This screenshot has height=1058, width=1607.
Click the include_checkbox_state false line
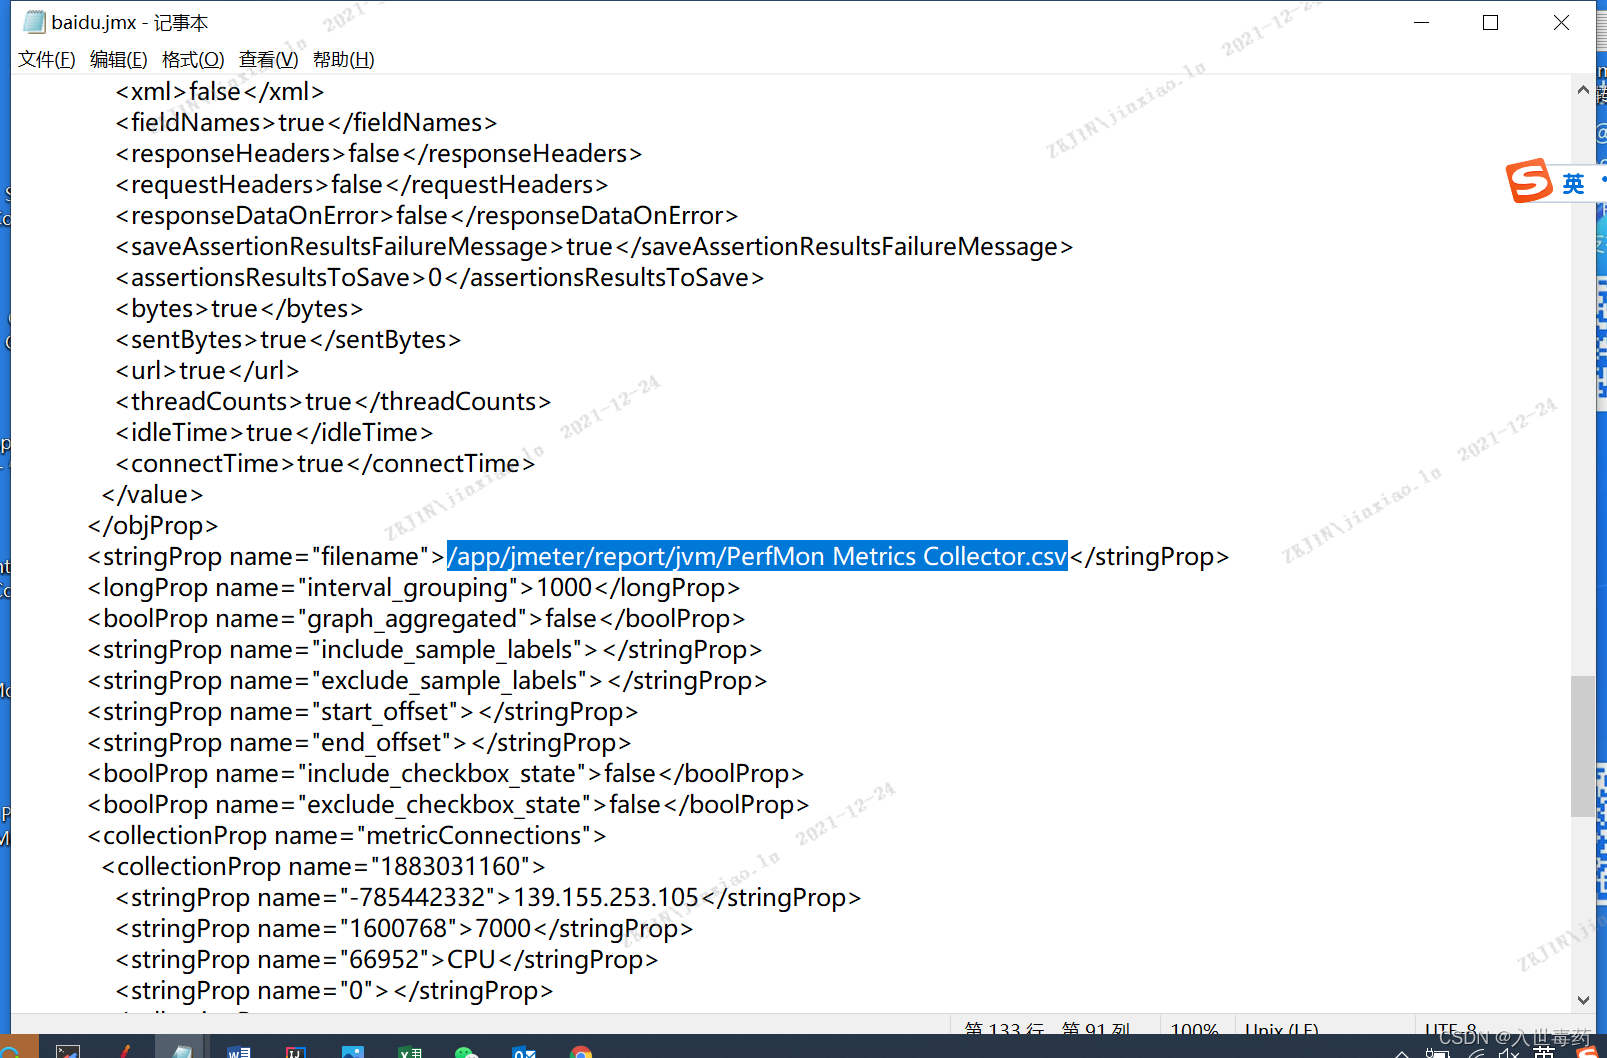[446, 774]
